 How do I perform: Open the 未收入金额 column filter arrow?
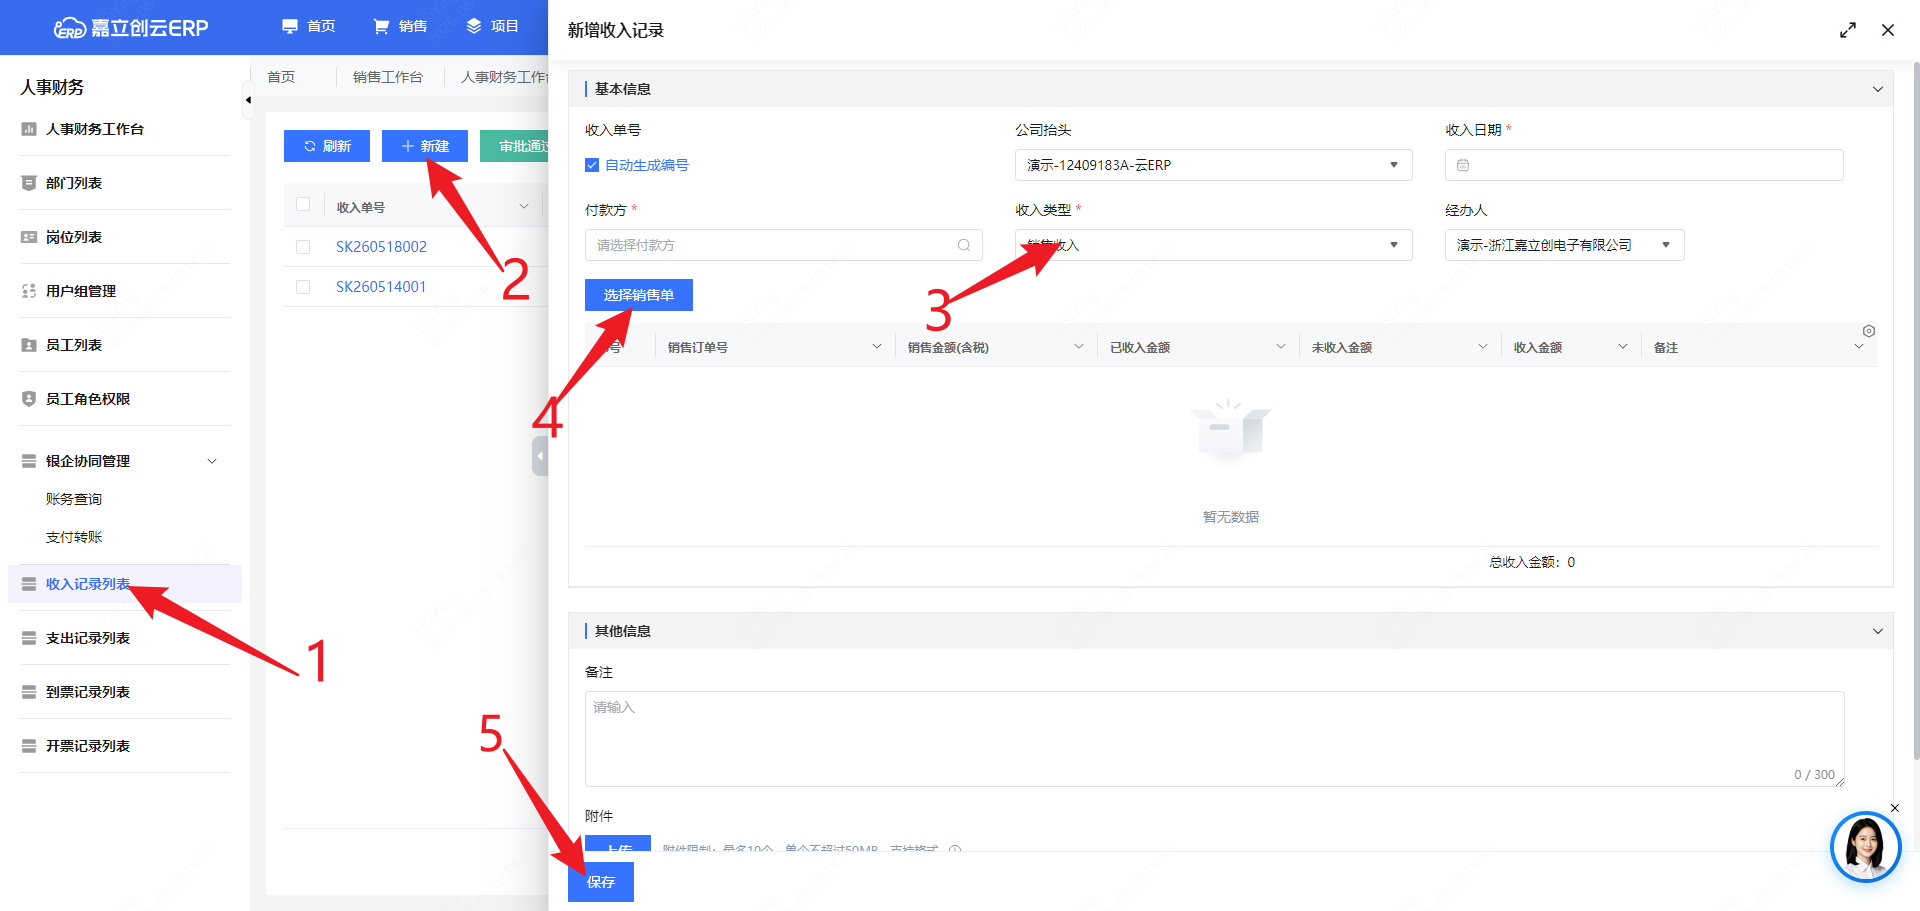click(x=1483, y=347)
